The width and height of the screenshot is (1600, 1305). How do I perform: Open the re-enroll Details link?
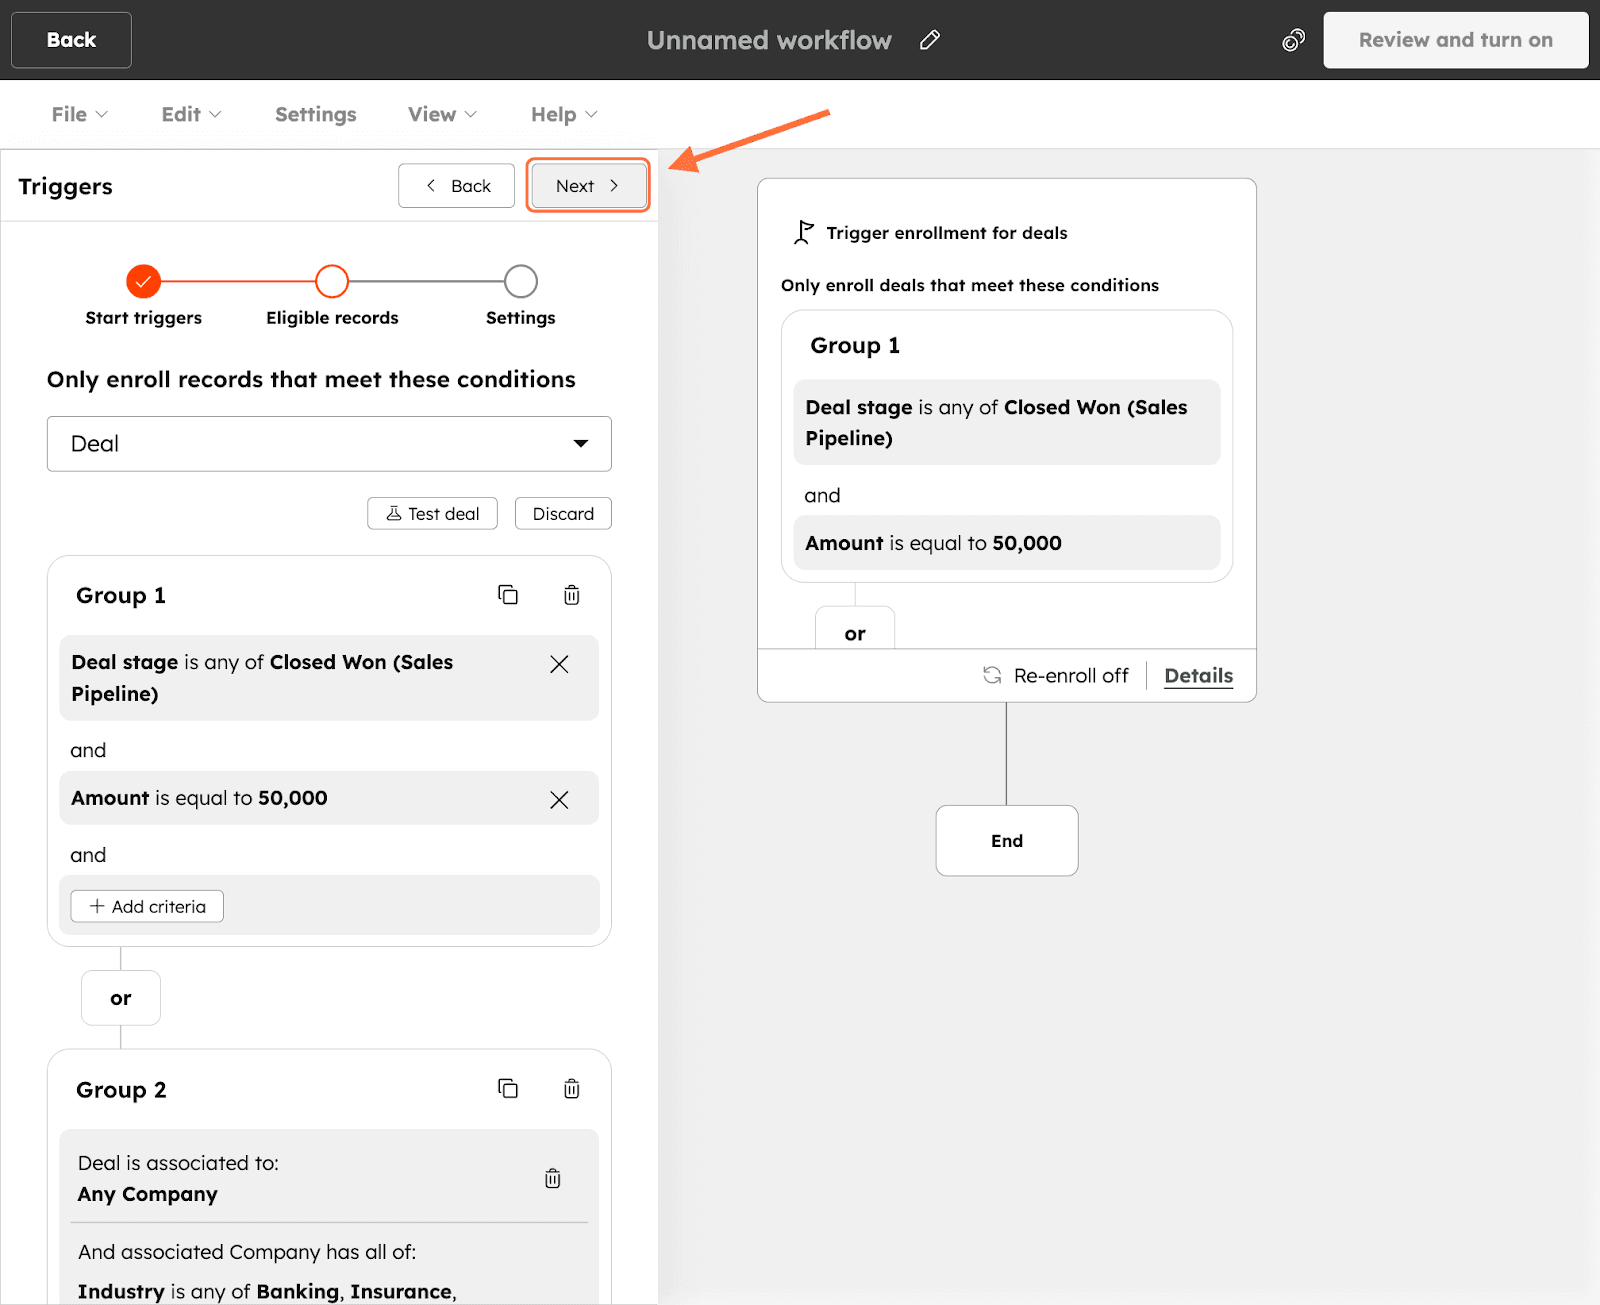1198,676
